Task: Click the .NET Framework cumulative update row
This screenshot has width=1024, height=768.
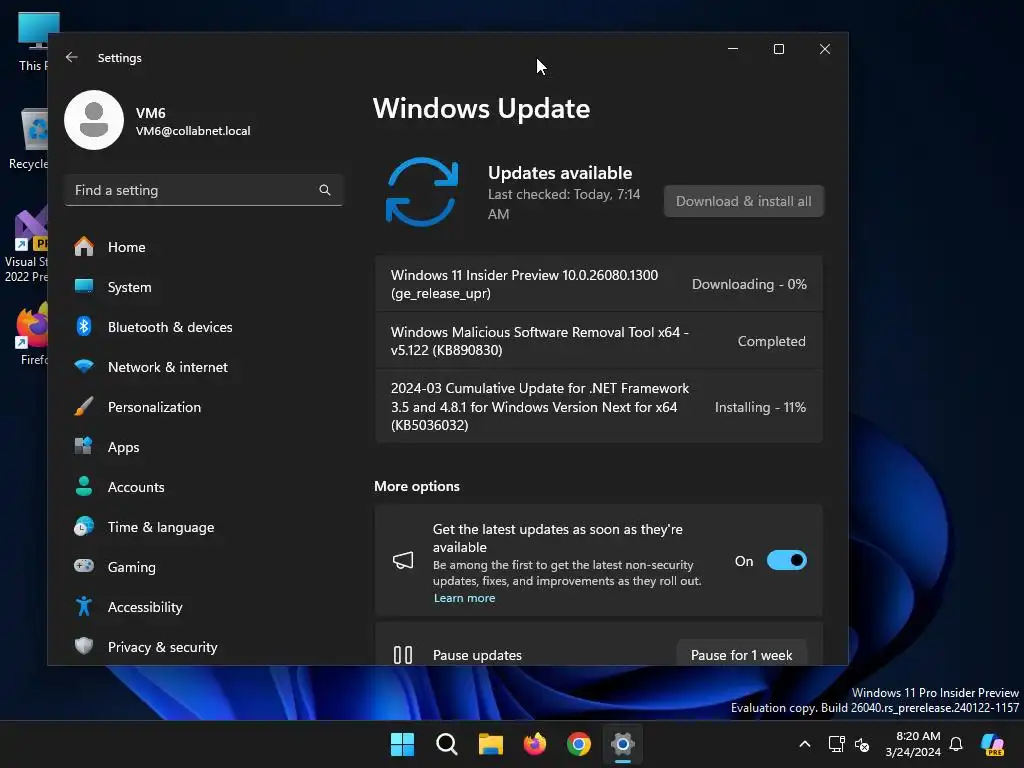Action: pyautogui.click(x=599, y=406)
